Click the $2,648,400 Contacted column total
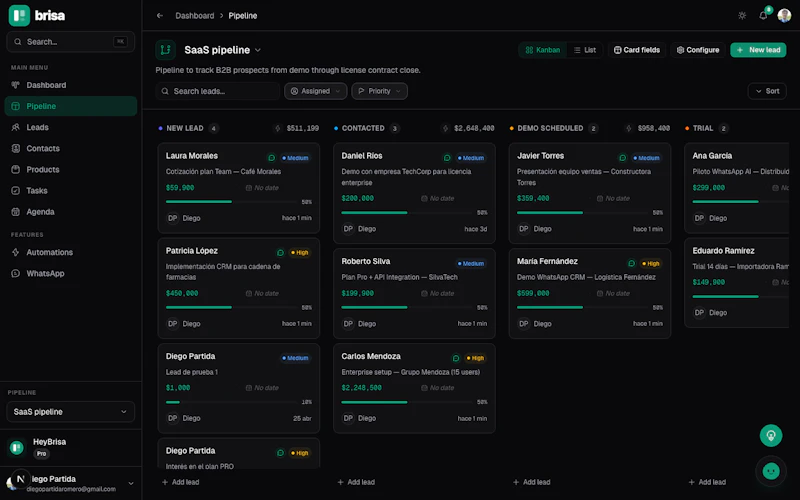This screenshot has height=500, width=800. (474, 129)
